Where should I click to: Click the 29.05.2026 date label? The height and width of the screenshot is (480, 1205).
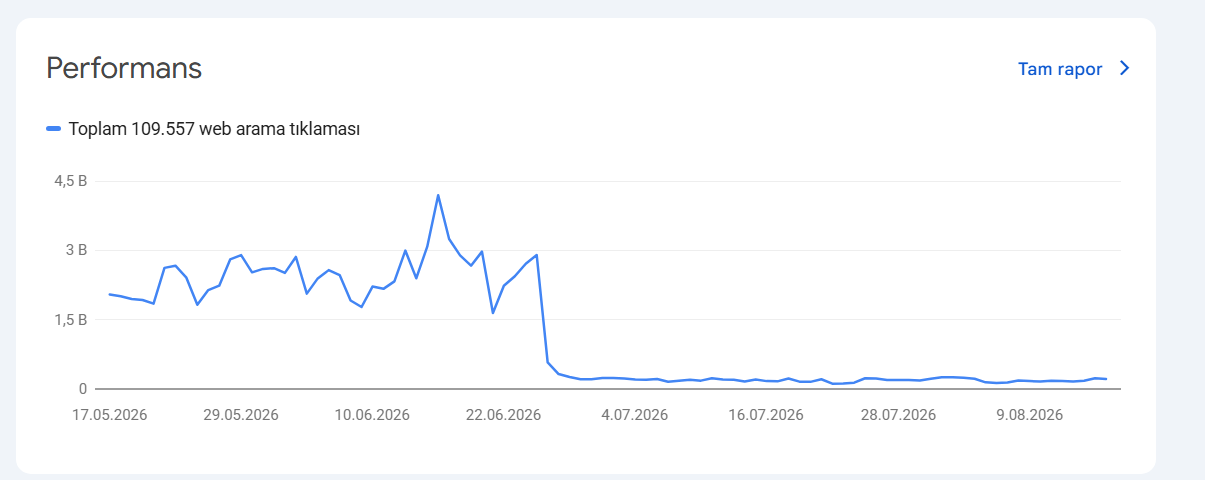coord(238,415)
